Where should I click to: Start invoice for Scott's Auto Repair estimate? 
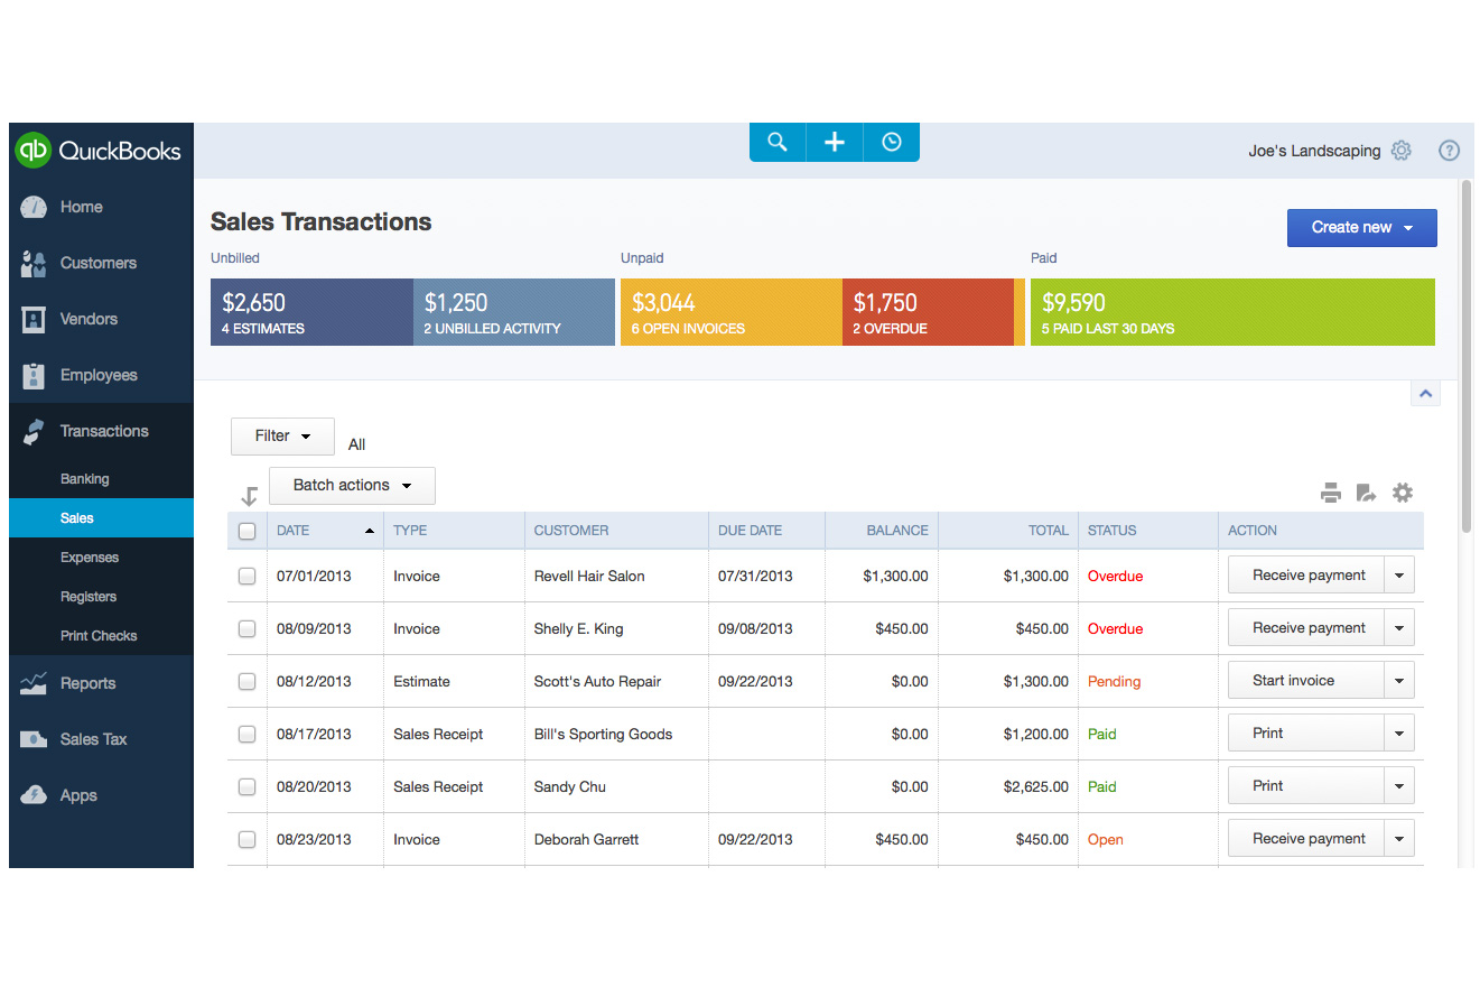coord(1293,681)
